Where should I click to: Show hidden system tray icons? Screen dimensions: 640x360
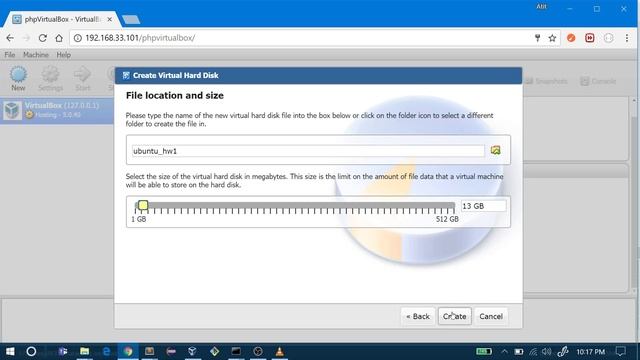(504, 351)
